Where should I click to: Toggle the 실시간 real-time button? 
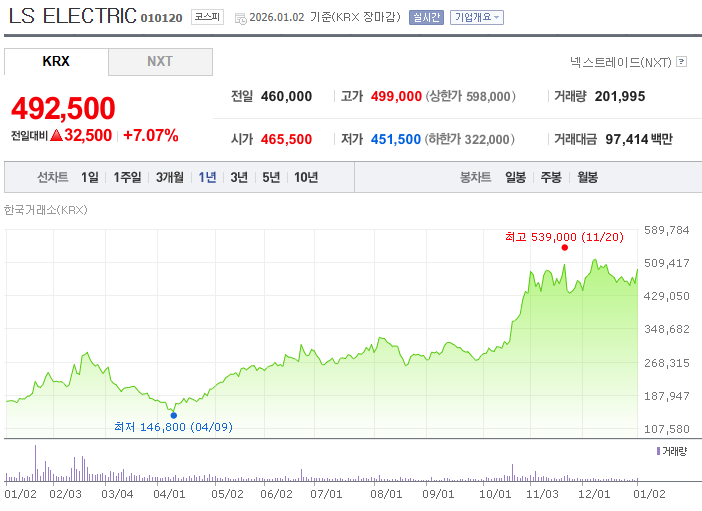coord(426,17)
